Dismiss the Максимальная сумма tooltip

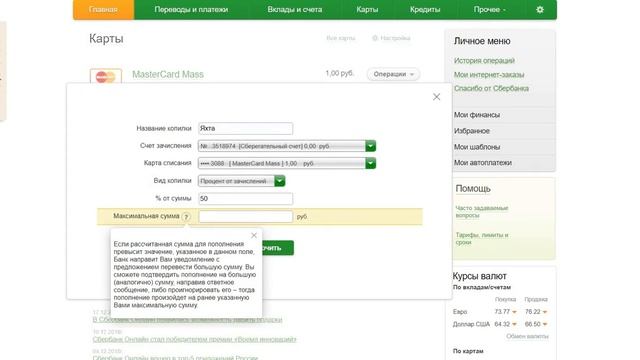click(254, 236)
